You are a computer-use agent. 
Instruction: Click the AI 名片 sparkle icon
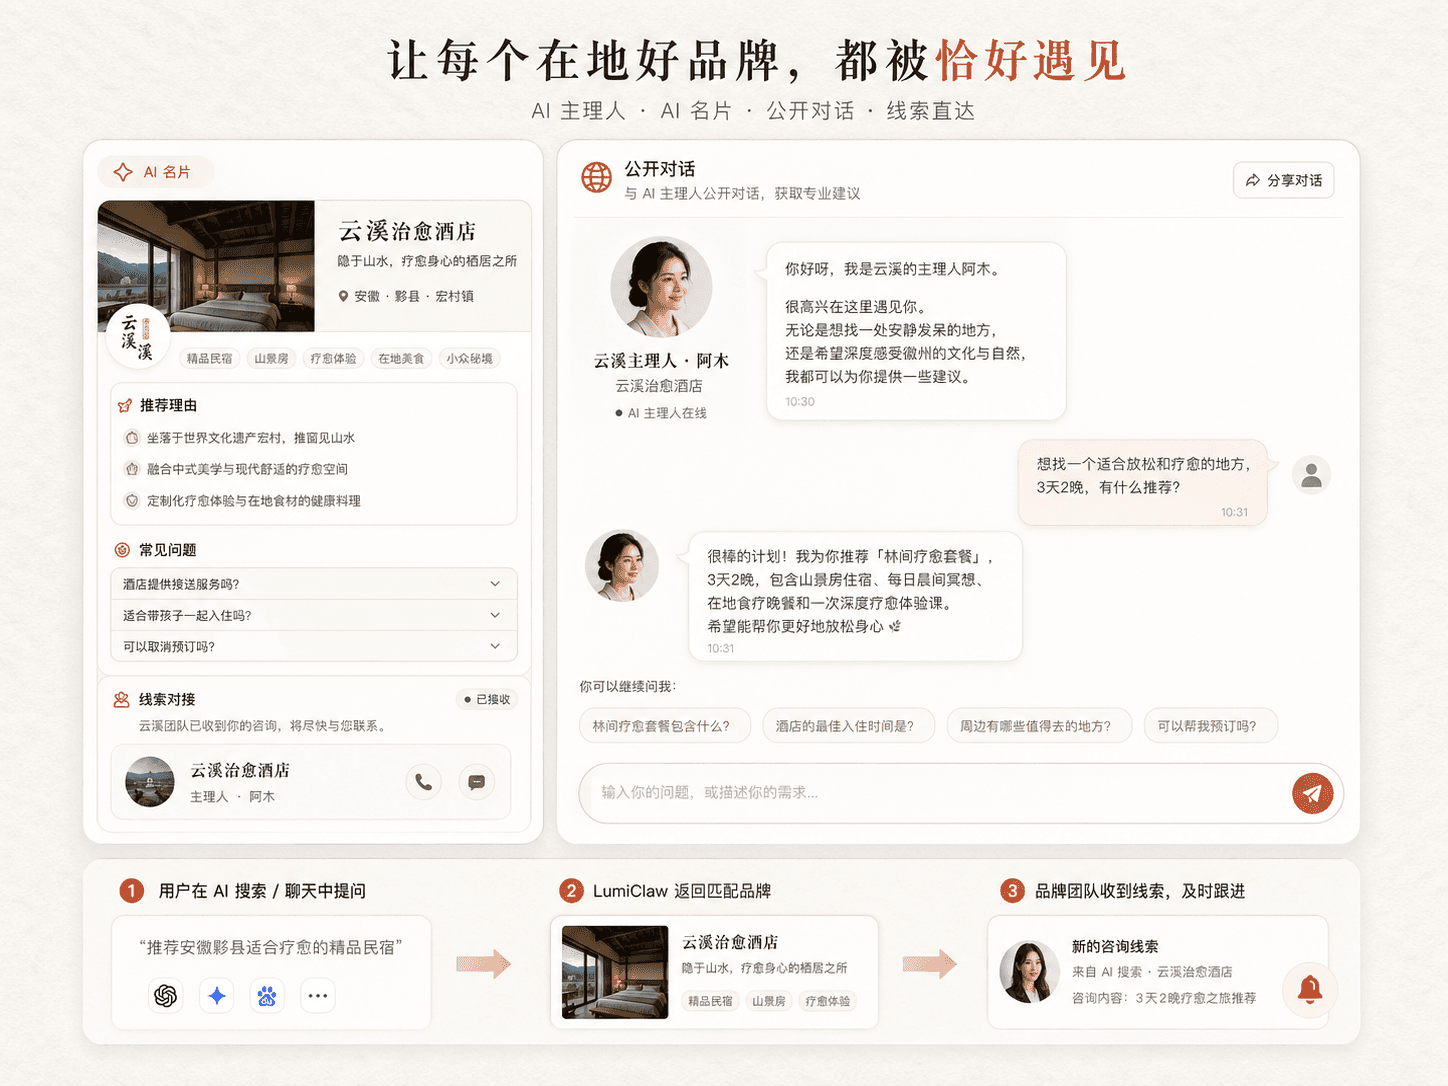[x=123, y=172]
